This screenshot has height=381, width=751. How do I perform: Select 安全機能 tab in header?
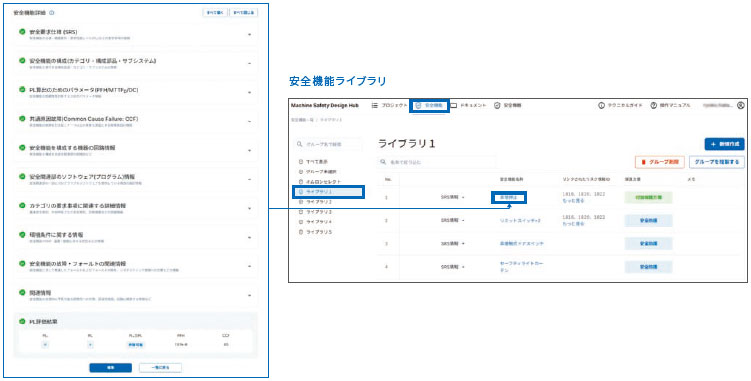(429, 105)
